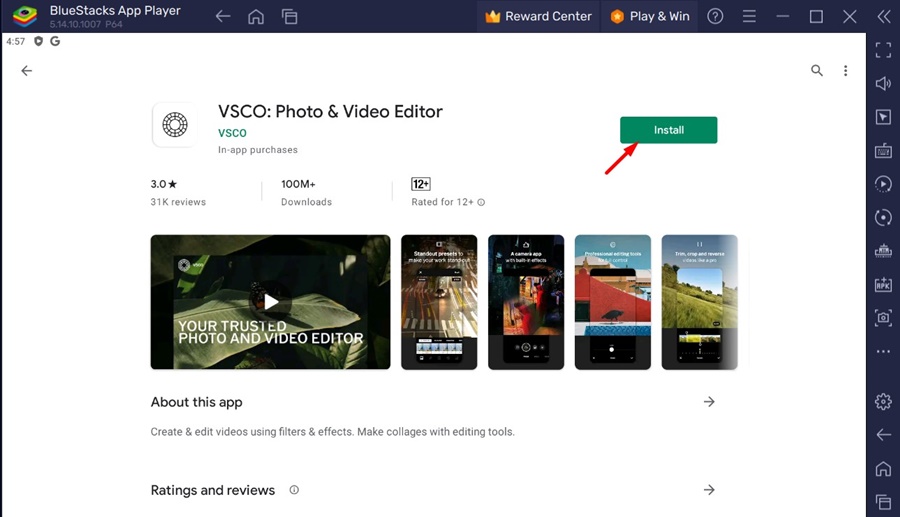Open keyboard game controls in sidebar
900x517 pixels.
coord(883,151)
